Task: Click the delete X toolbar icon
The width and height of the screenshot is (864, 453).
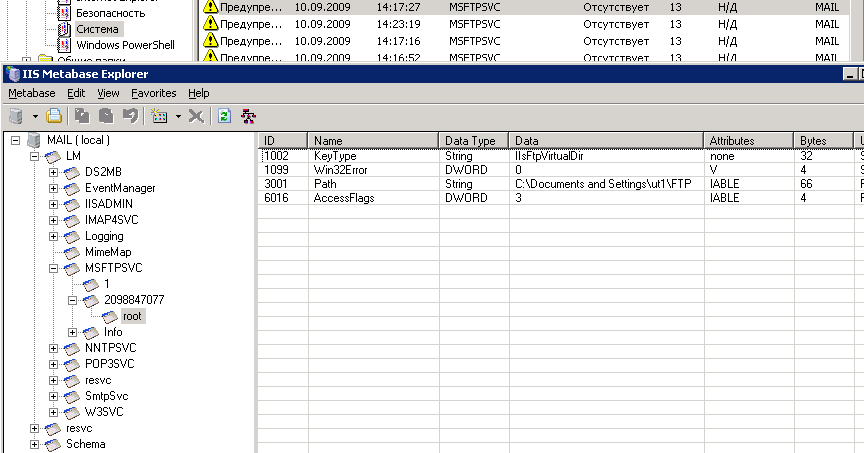Action: pos(196,116)
